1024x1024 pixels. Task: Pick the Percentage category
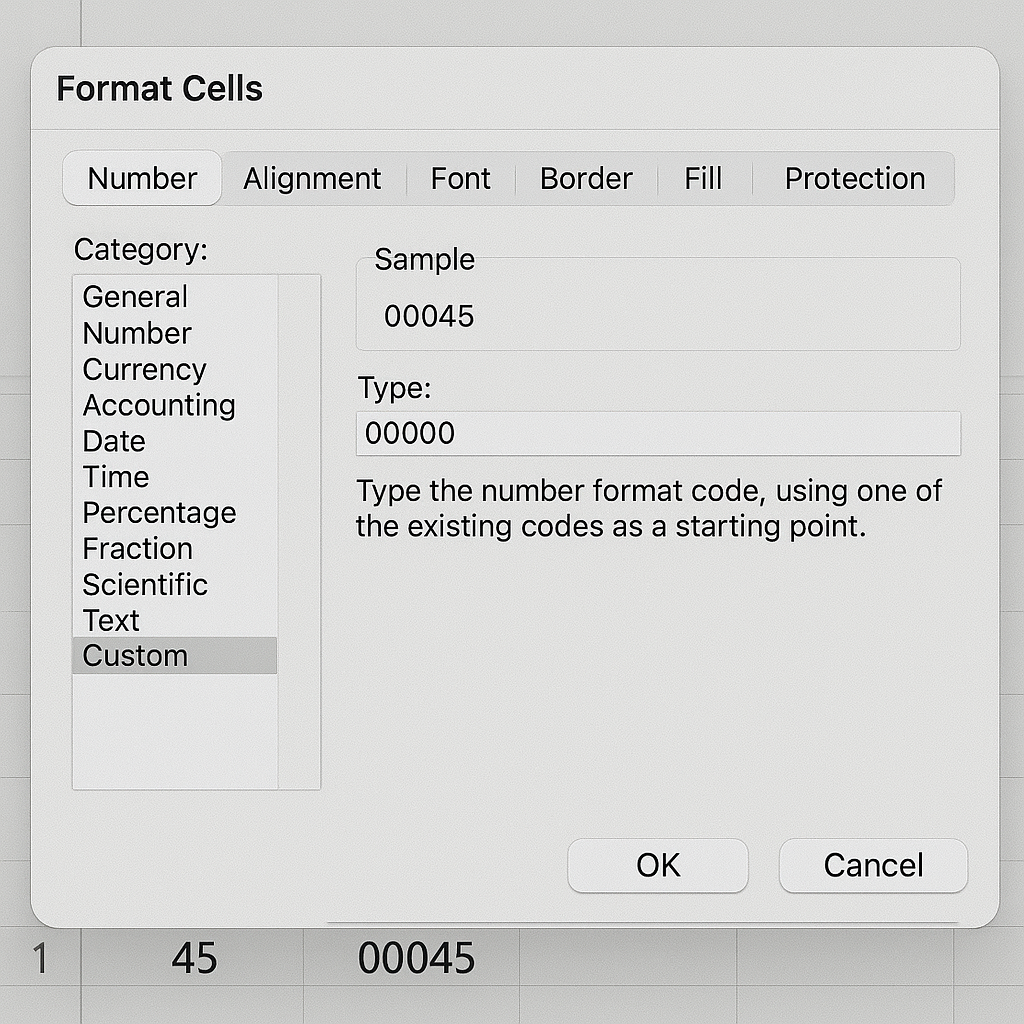[159, 513]
